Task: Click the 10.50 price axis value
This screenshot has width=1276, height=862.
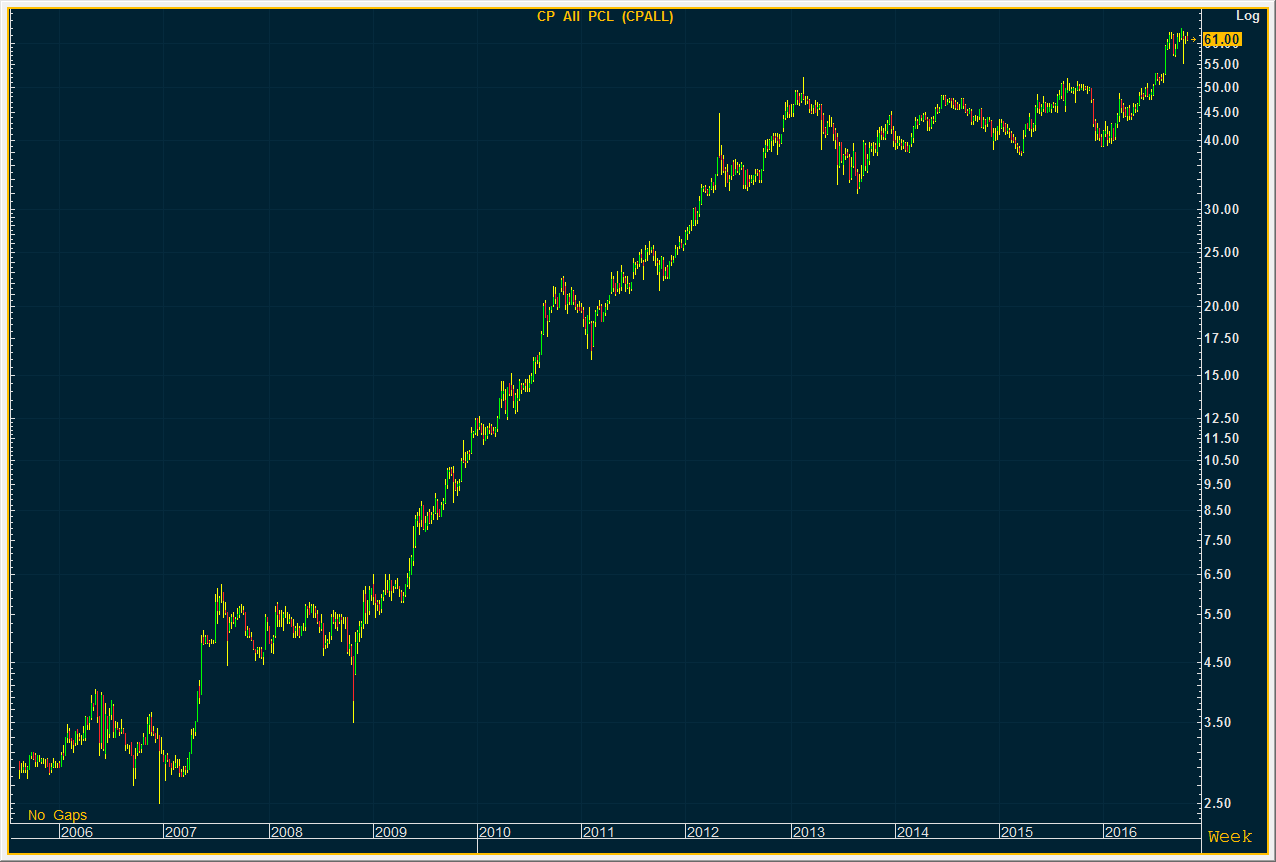Action: coord(1222,460)
